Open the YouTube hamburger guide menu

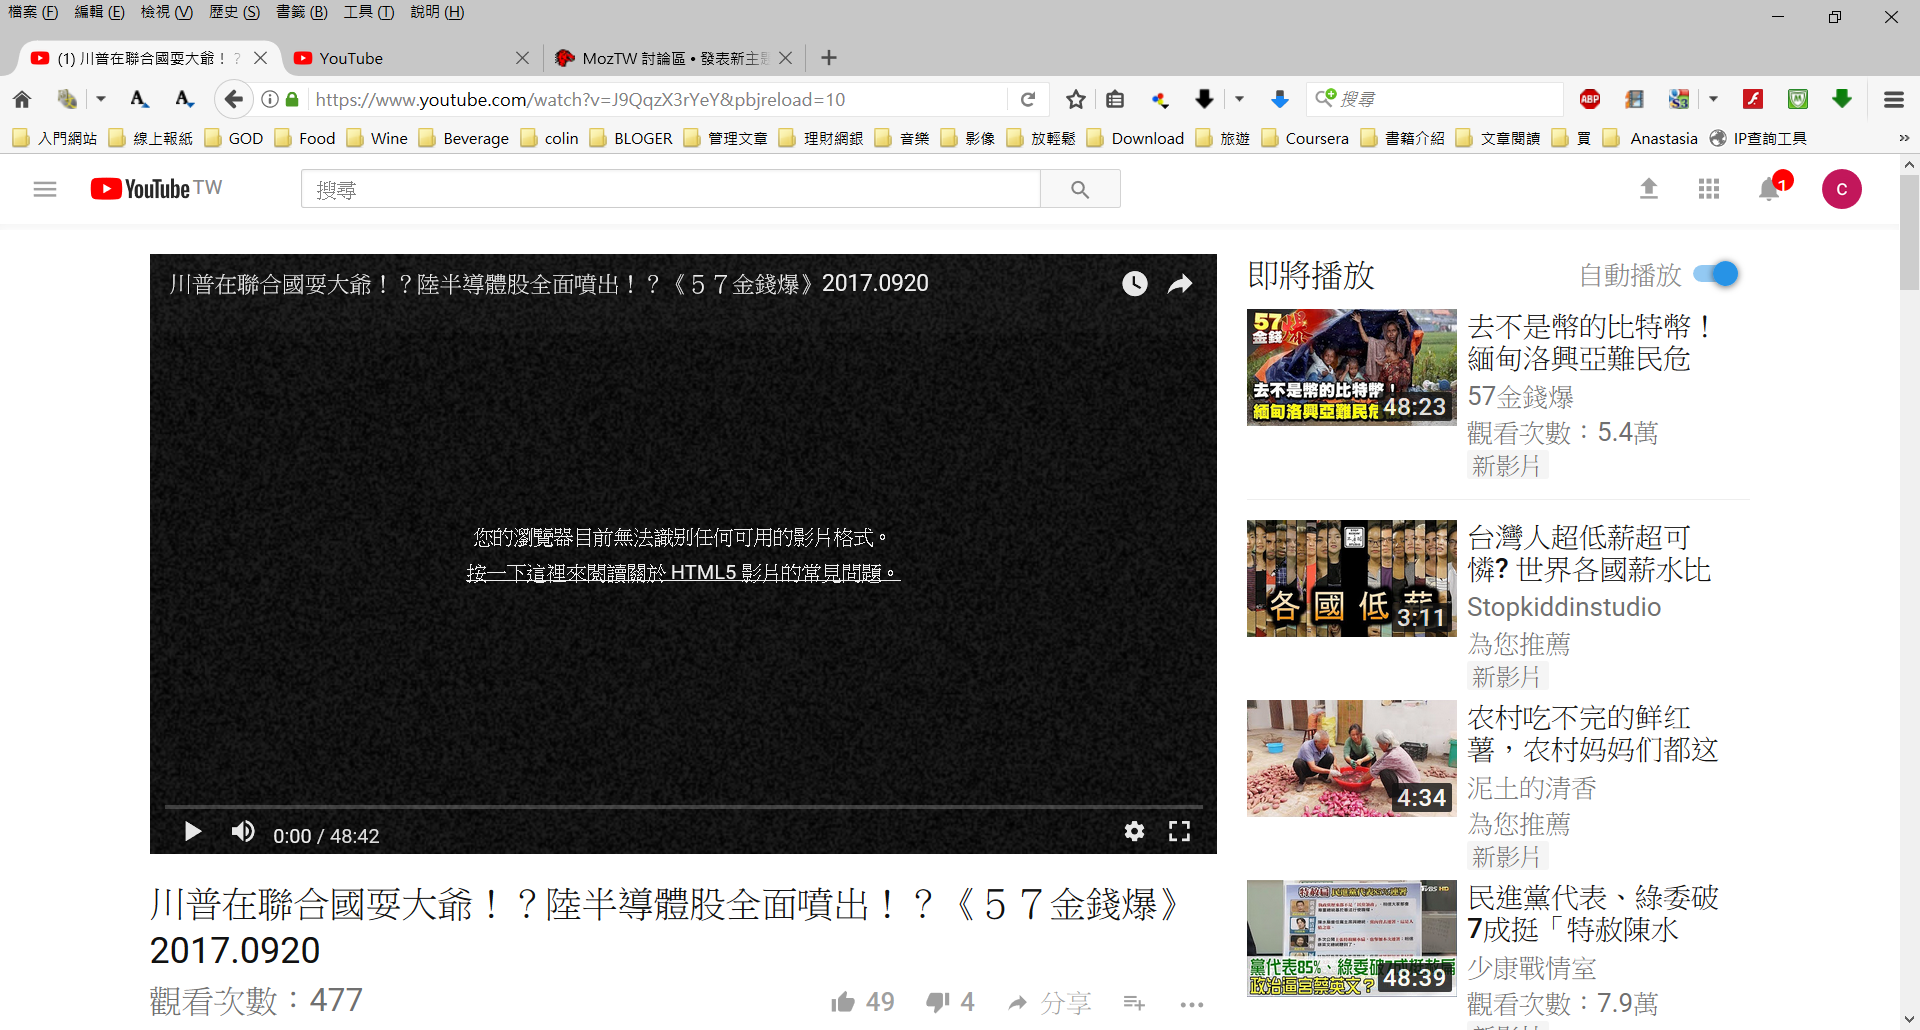pos(45,189)
